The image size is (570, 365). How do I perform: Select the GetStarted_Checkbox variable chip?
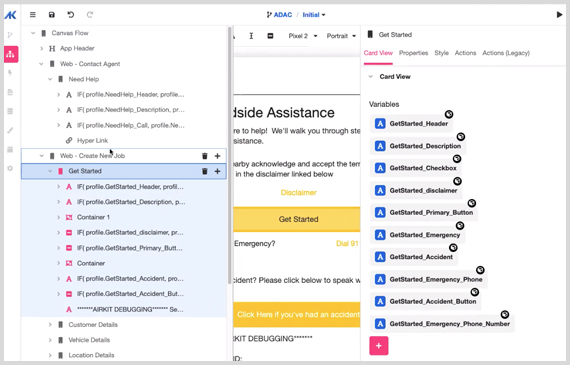click(x=415, y=168)
